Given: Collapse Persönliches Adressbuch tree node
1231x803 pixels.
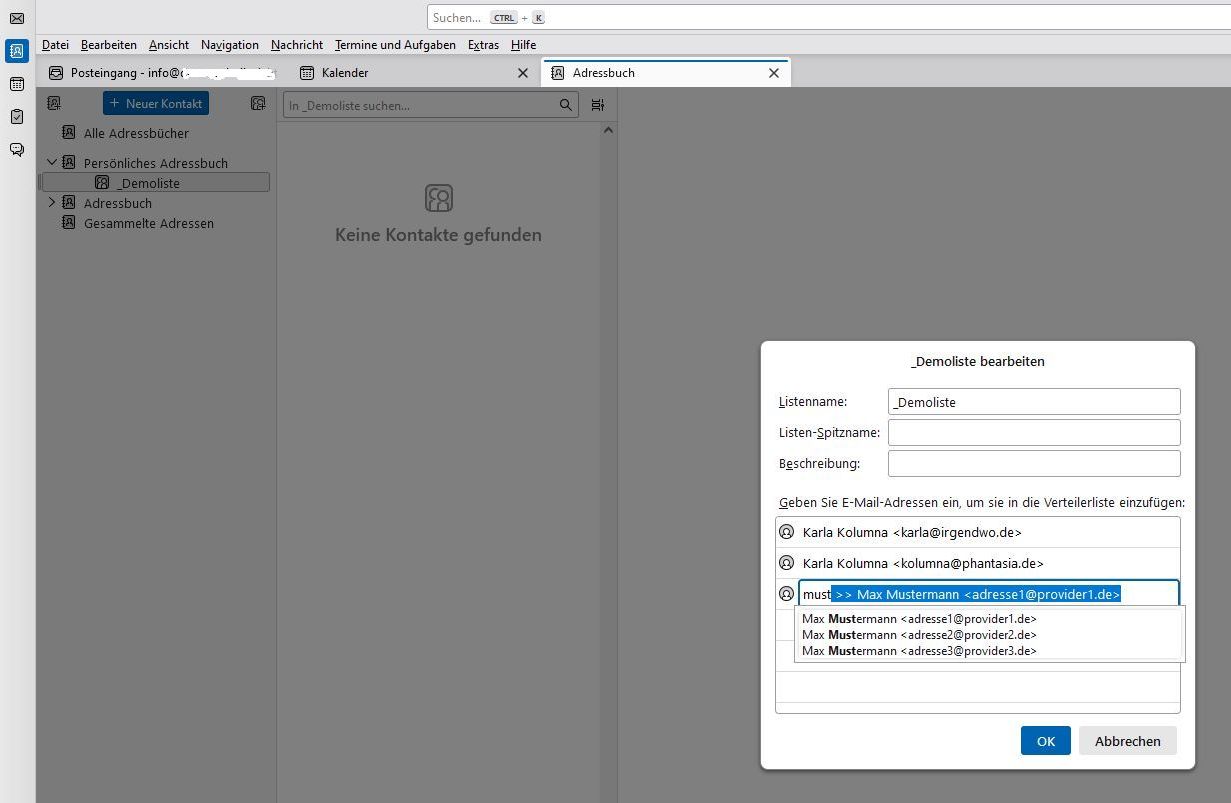Looking at the screenshot, I should pyautogui.click(x=52, y=162).
